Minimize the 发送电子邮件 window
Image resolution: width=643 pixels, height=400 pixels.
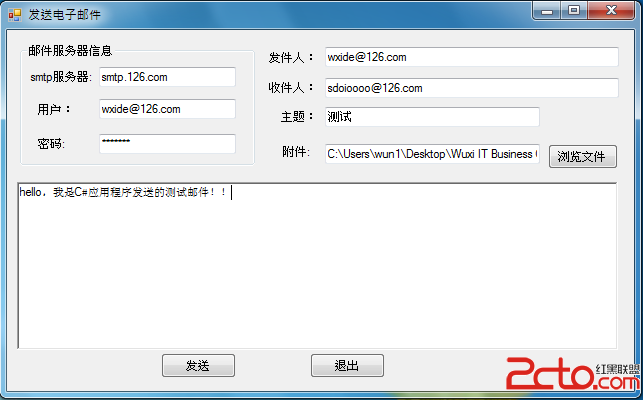(547, 10)
